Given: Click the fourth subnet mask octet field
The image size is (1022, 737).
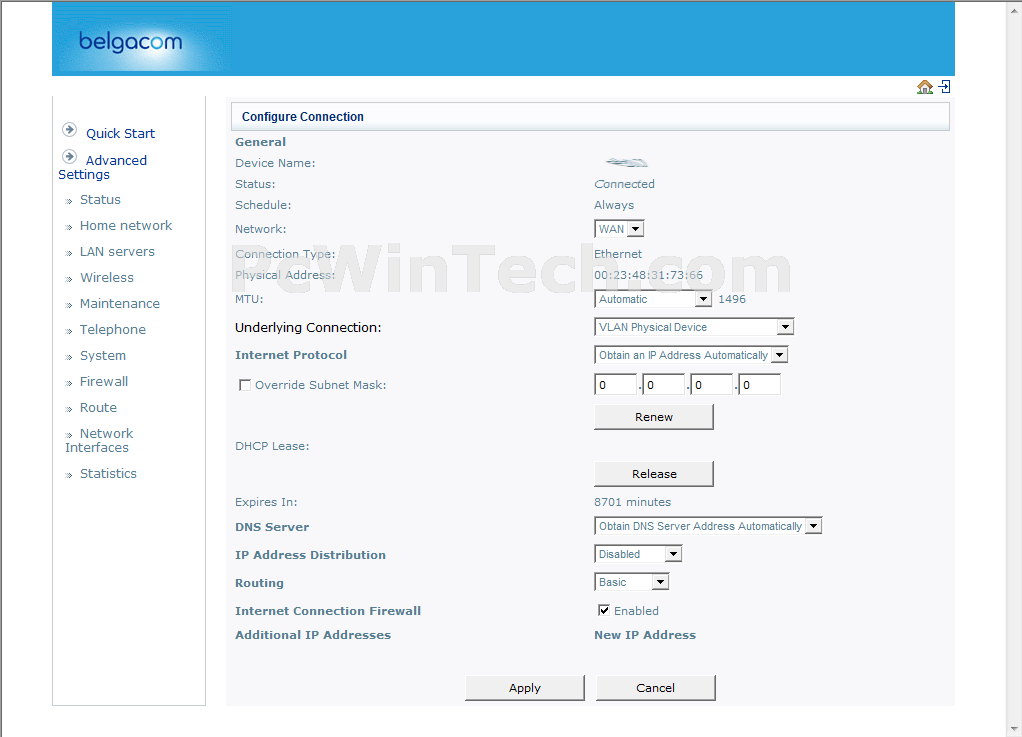Looking at the screenshot, I should (759, 384).
